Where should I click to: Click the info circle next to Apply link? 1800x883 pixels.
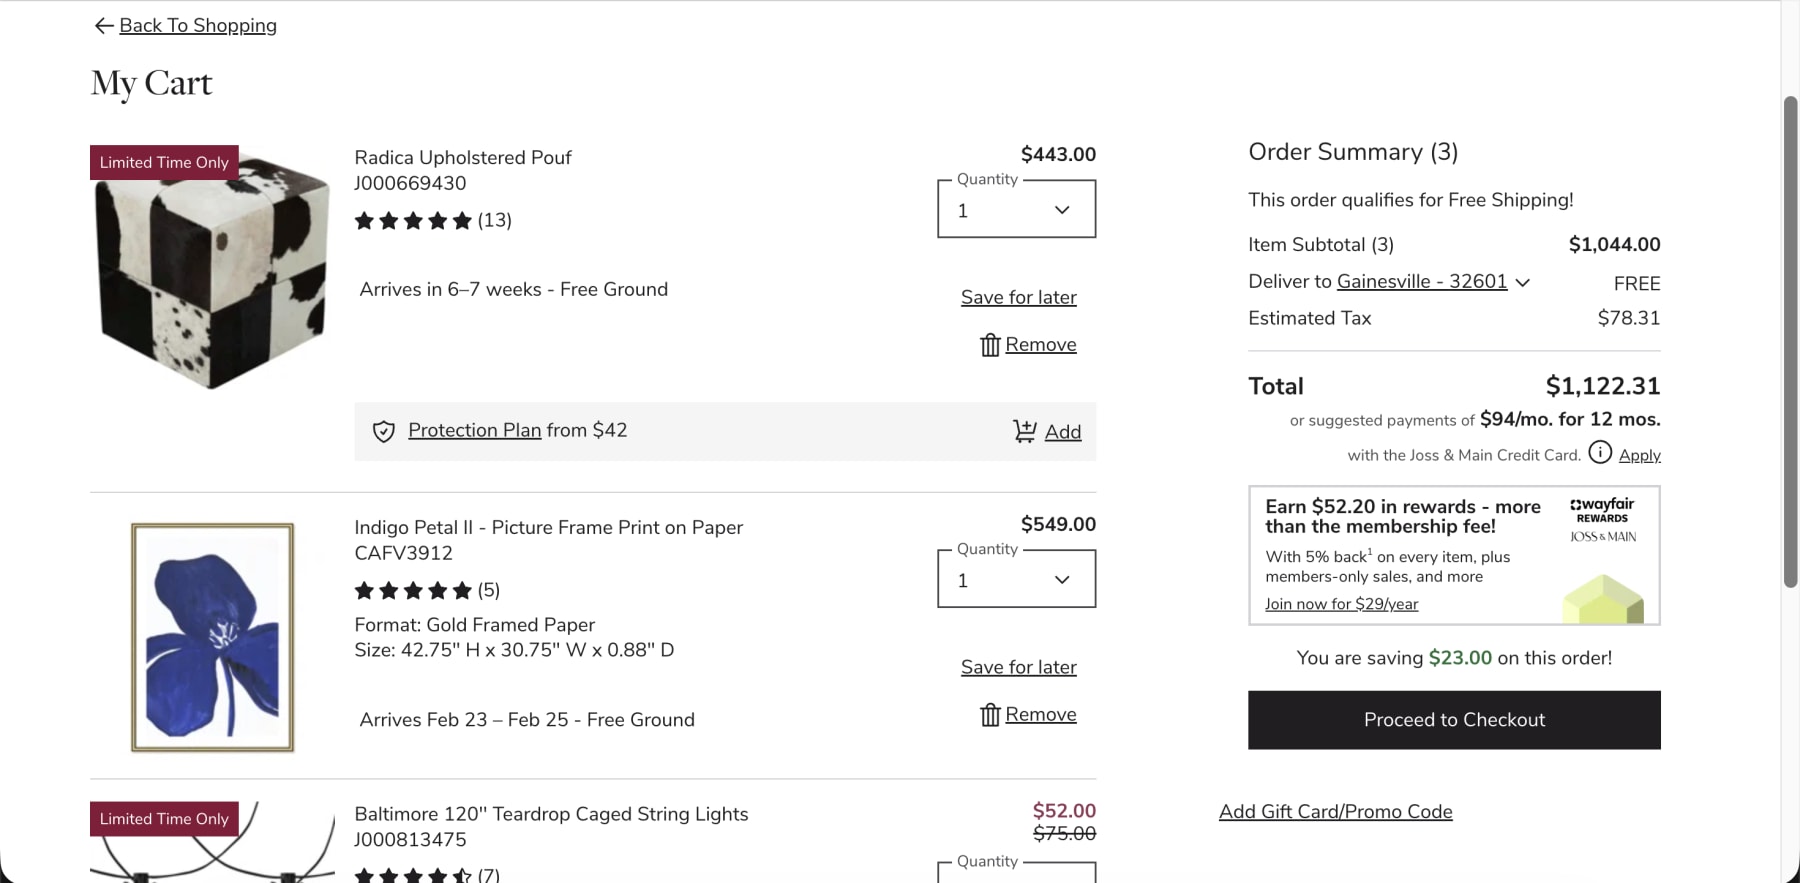[x=1599, y=453]
